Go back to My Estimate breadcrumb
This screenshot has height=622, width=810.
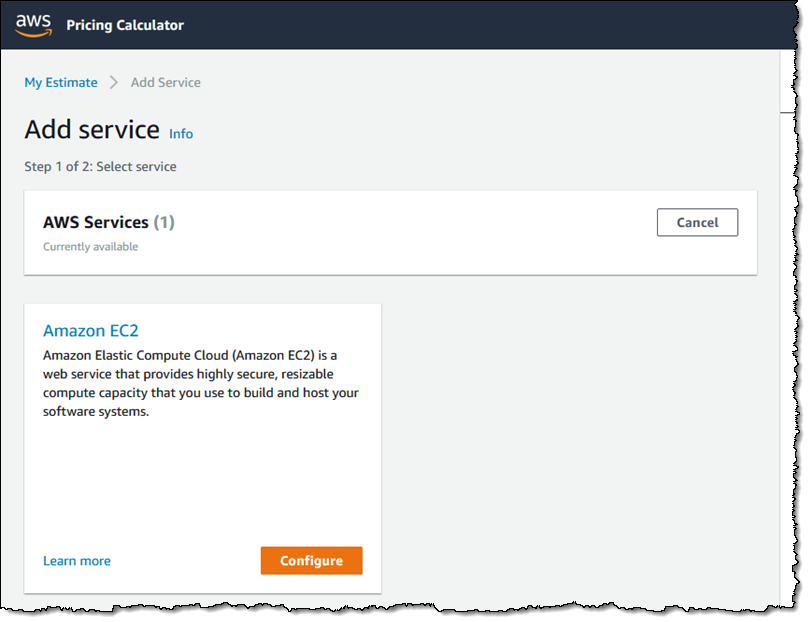coord(61,82)
